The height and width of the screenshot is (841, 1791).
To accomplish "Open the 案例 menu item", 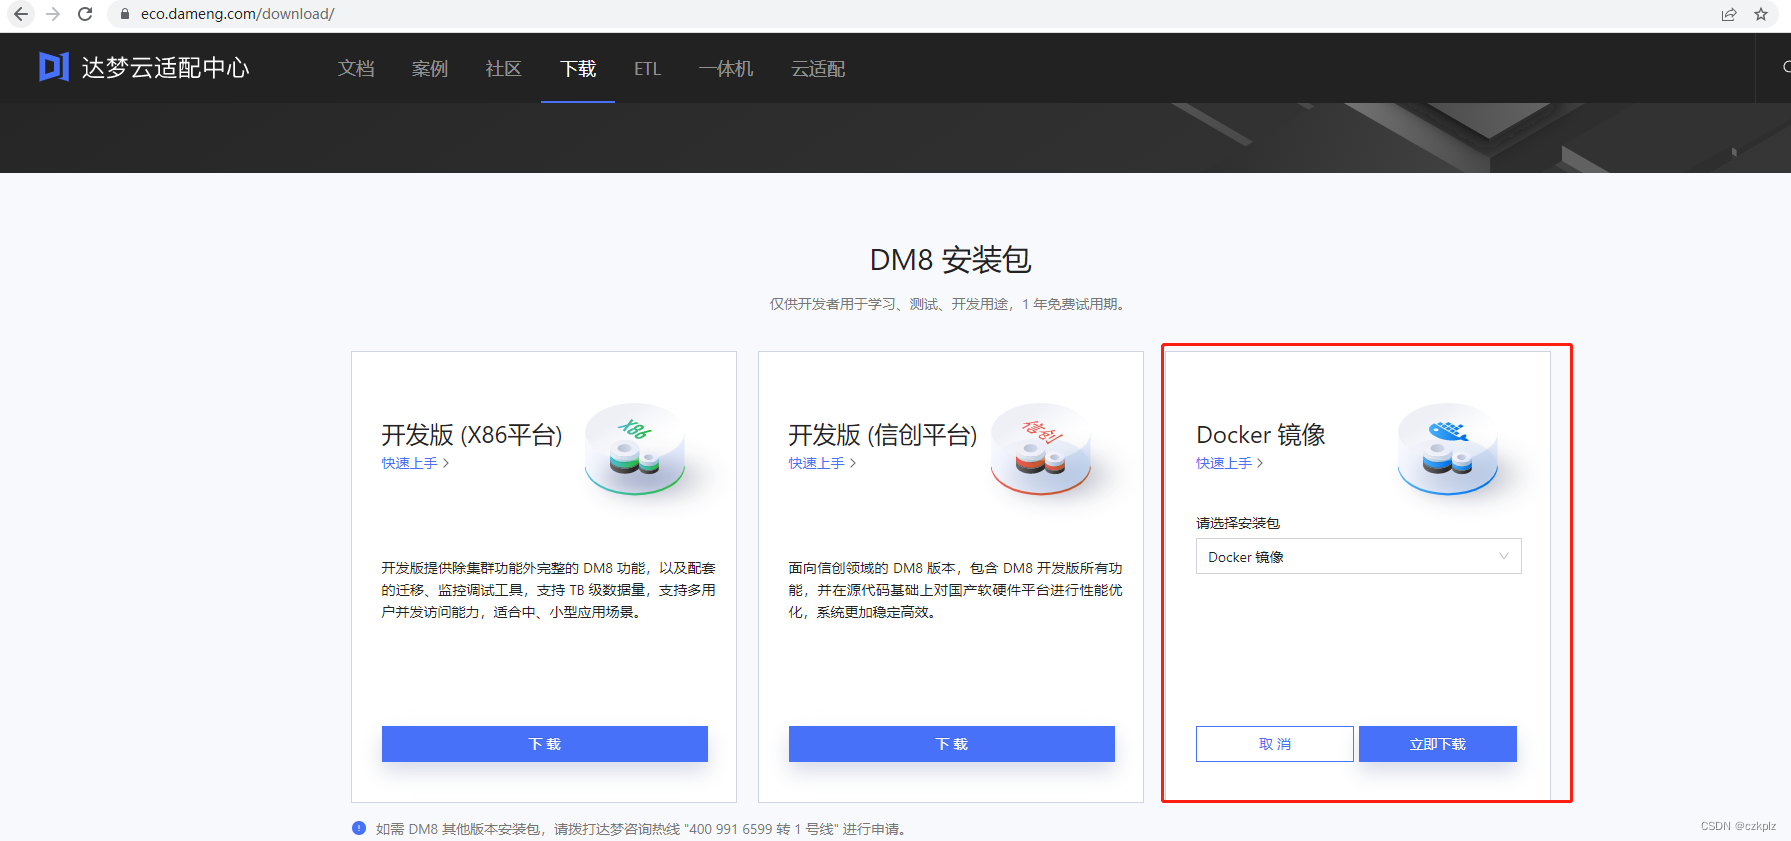I will coord(430,68).
